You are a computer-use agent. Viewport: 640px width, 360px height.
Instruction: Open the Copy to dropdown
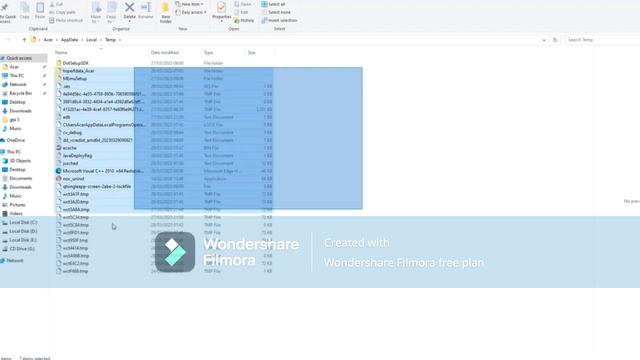(x=111, y=13)
